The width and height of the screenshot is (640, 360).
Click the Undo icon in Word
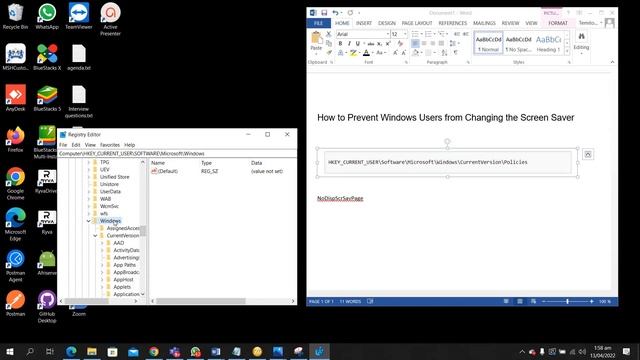[x=335, y=13]
